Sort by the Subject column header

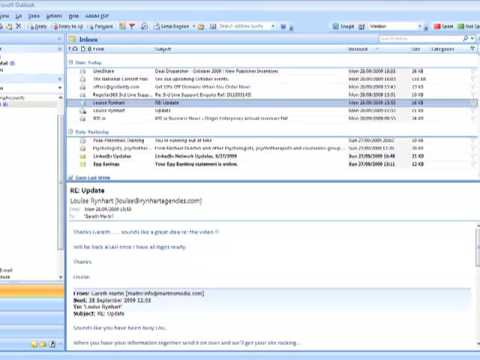pos(163,49)
